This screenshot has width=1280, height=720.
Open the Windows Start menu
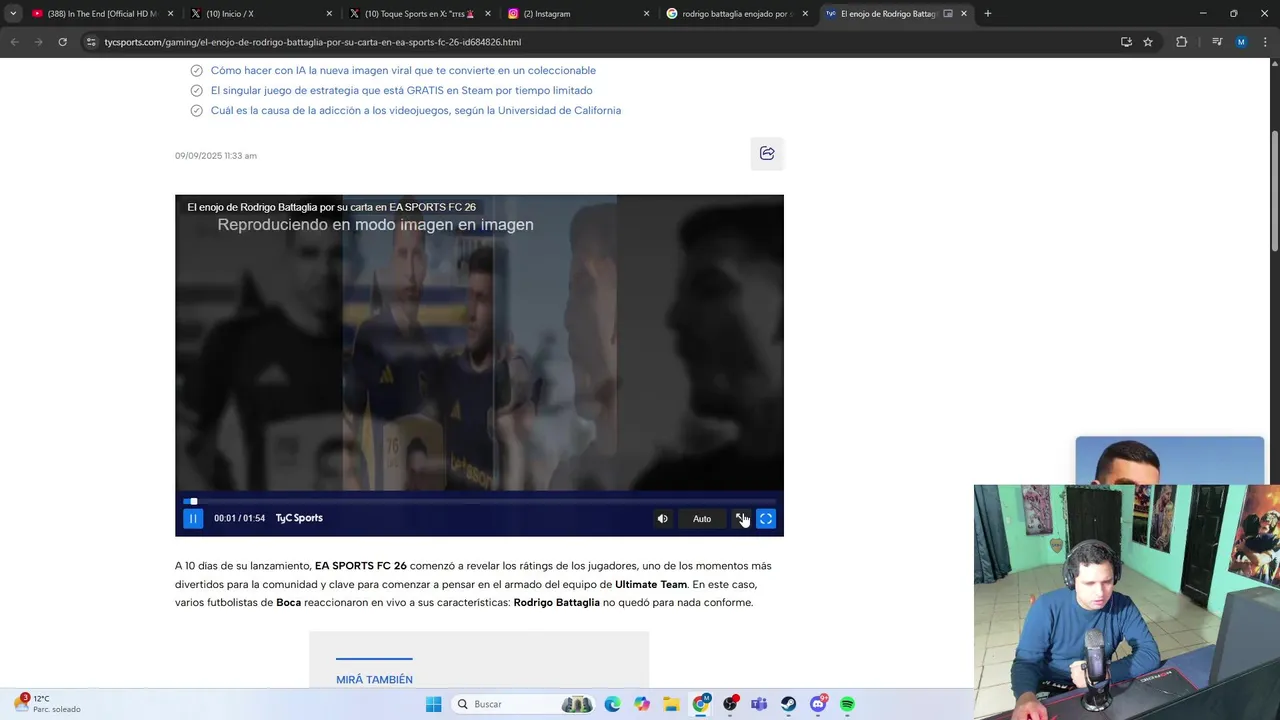(433, 704)
